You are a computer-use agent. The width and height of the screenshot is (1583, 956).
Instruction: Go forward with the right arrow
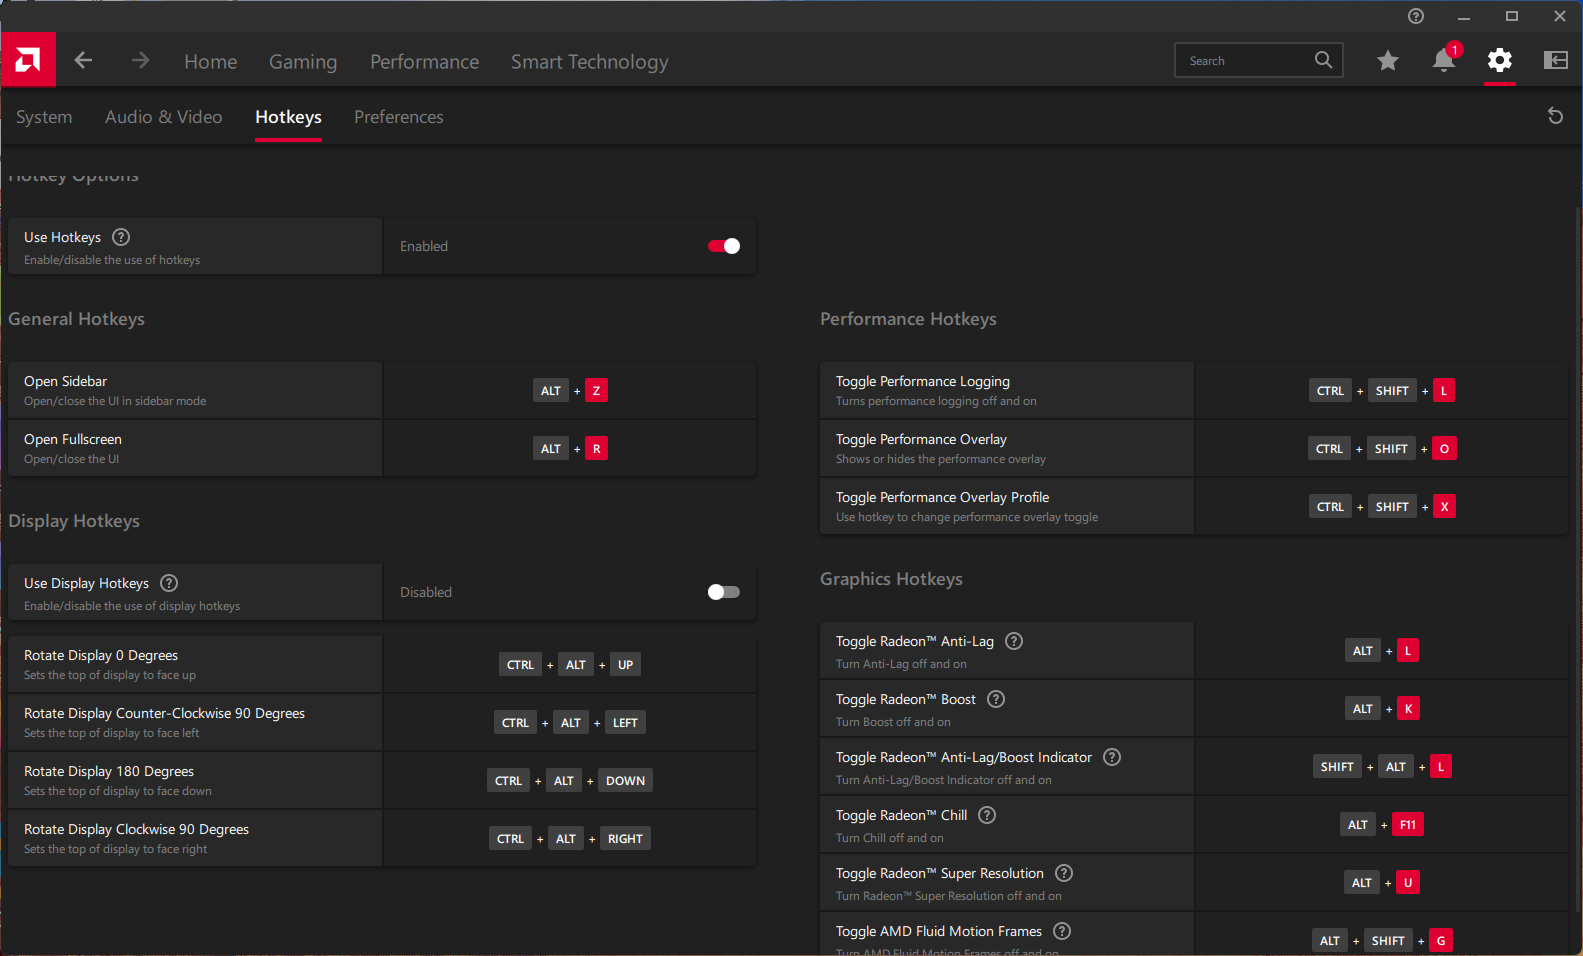(x=140, y=61)
